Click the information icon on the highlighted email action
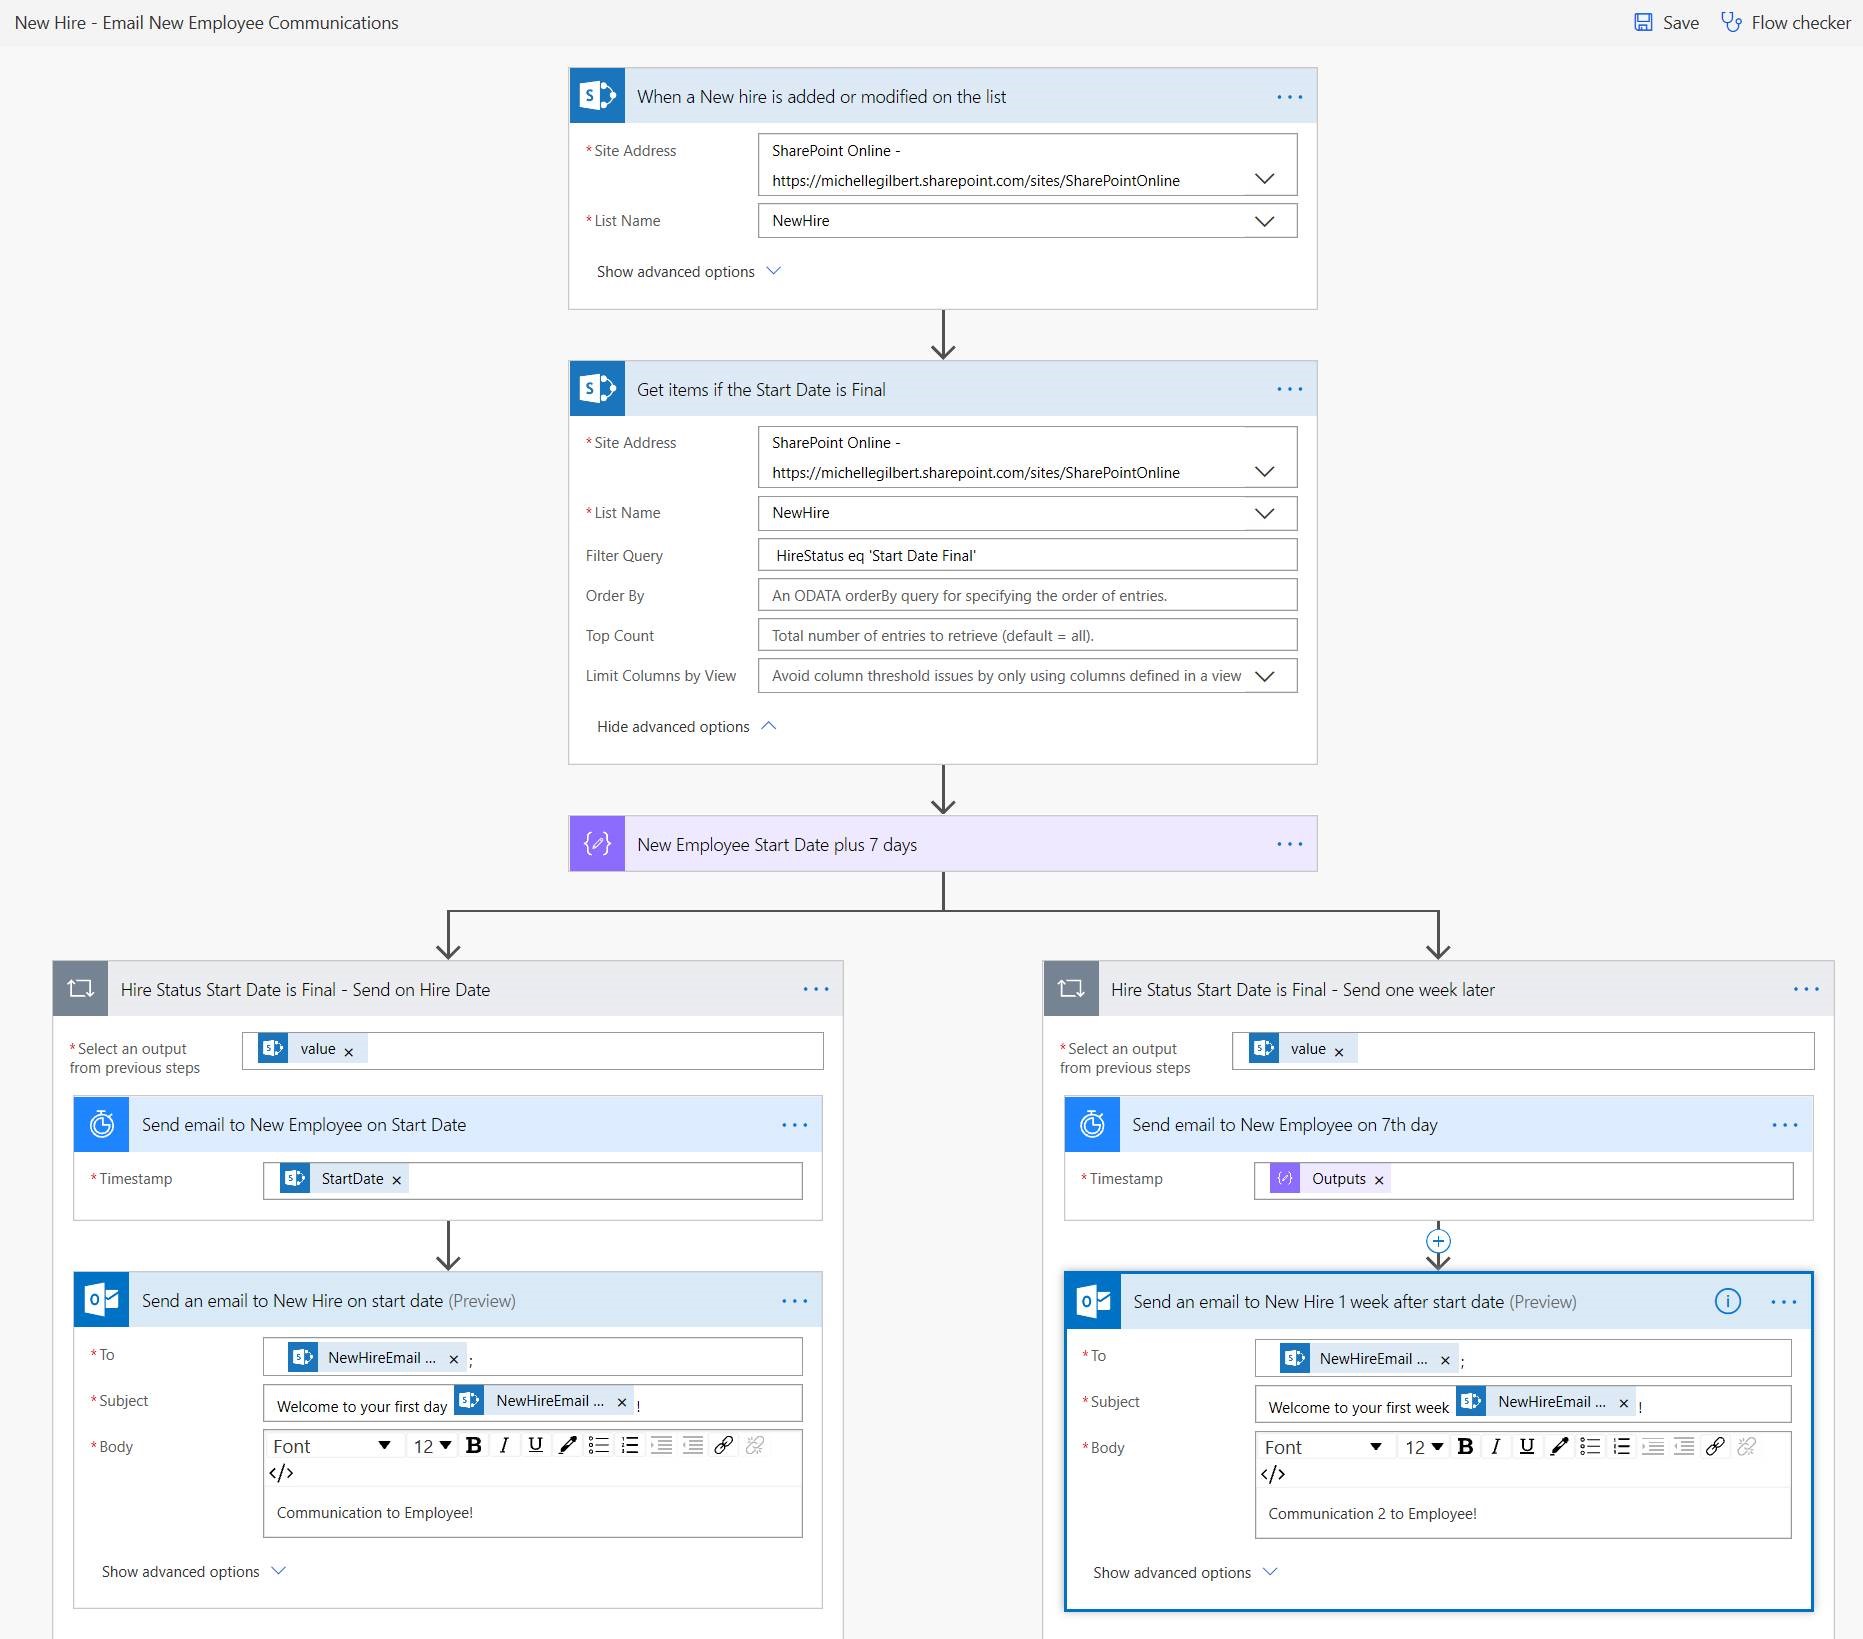Image resolution: width=1863 pixels, height=1639 pixels. [x=1729, y=1302]
